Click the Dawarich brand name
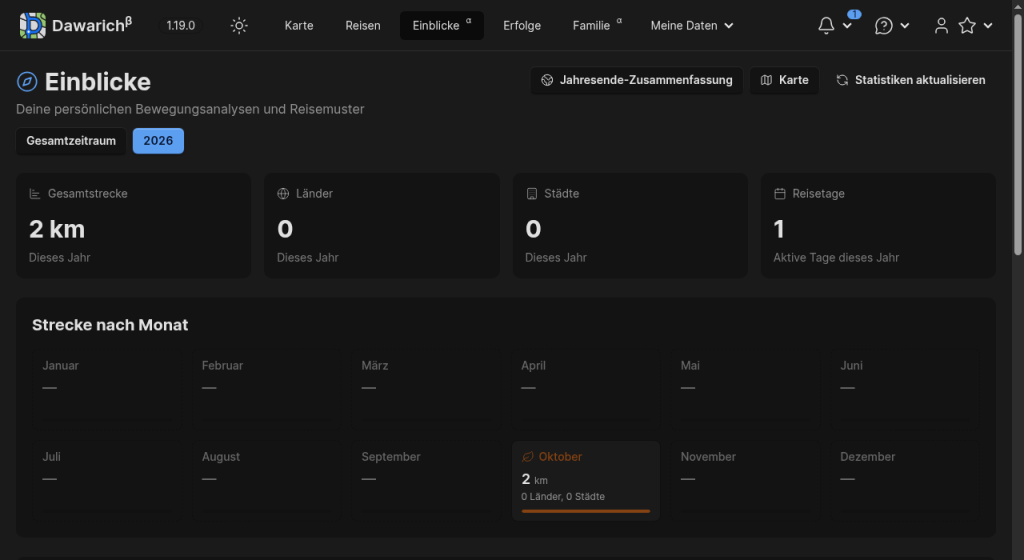 pyautogui.click(x=92, y=25)
